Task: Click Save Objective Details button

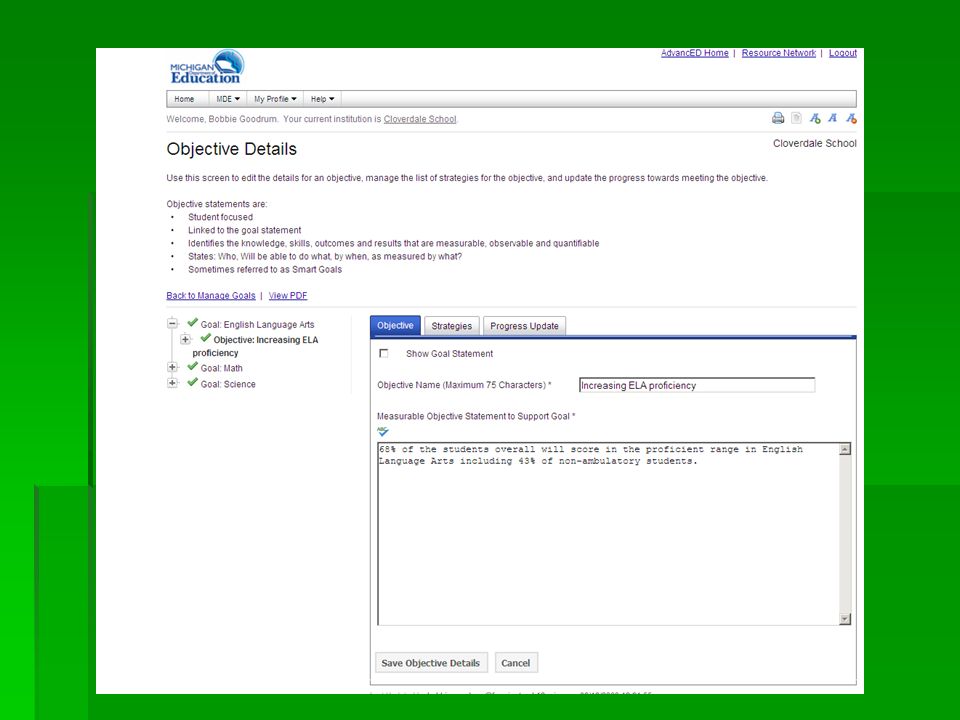Action: [x=431, y=663]
